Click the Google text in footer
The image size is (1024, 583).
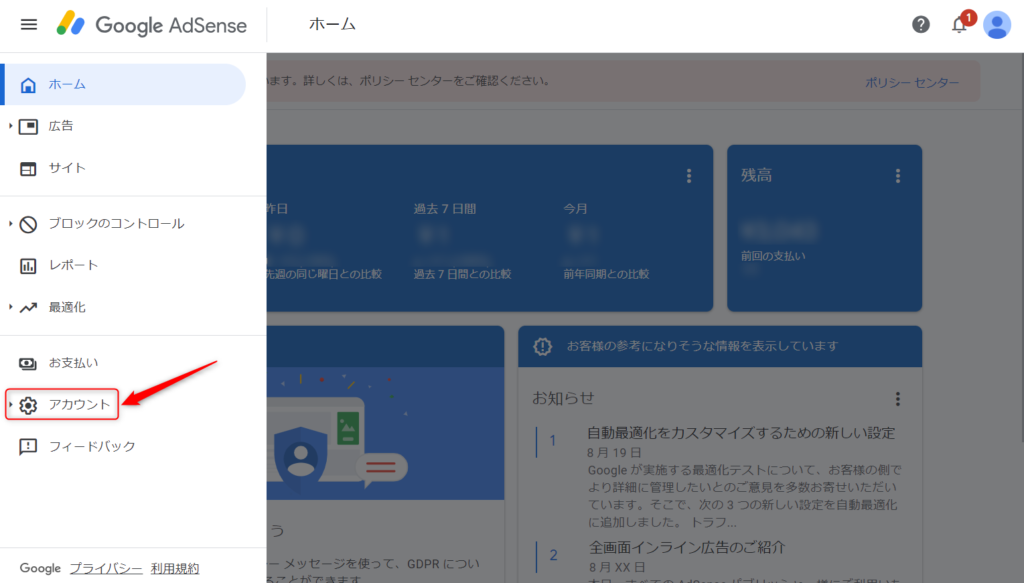40,568
